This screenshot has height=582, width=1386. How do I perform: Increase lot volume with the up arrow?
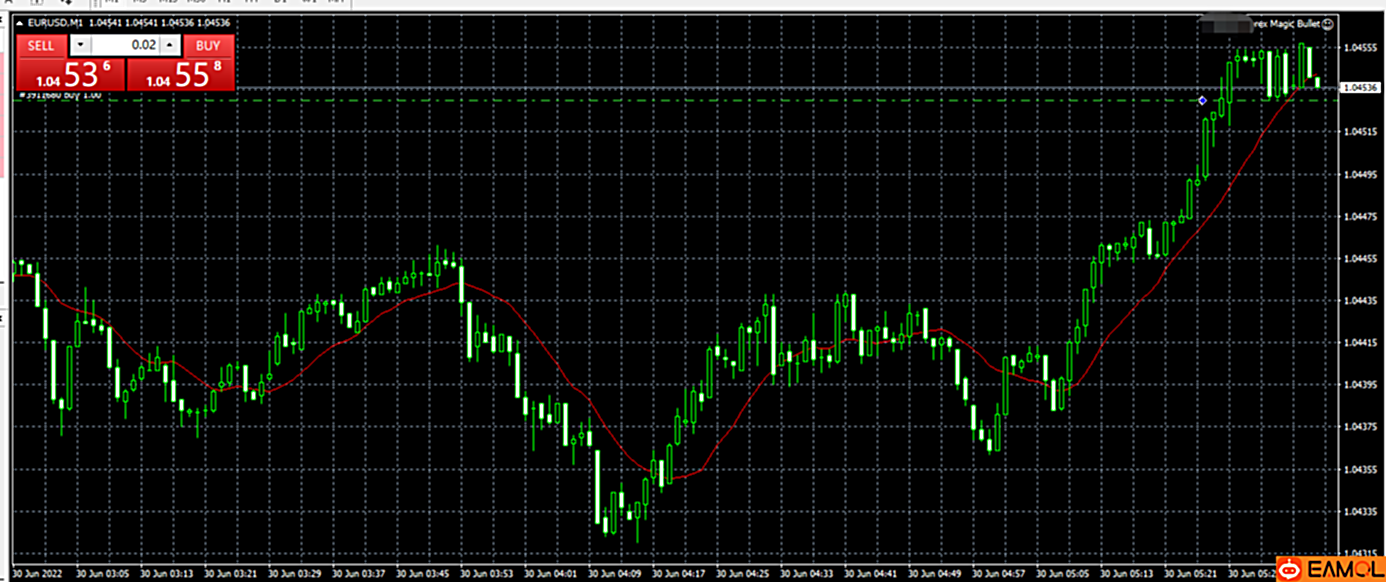171,45
